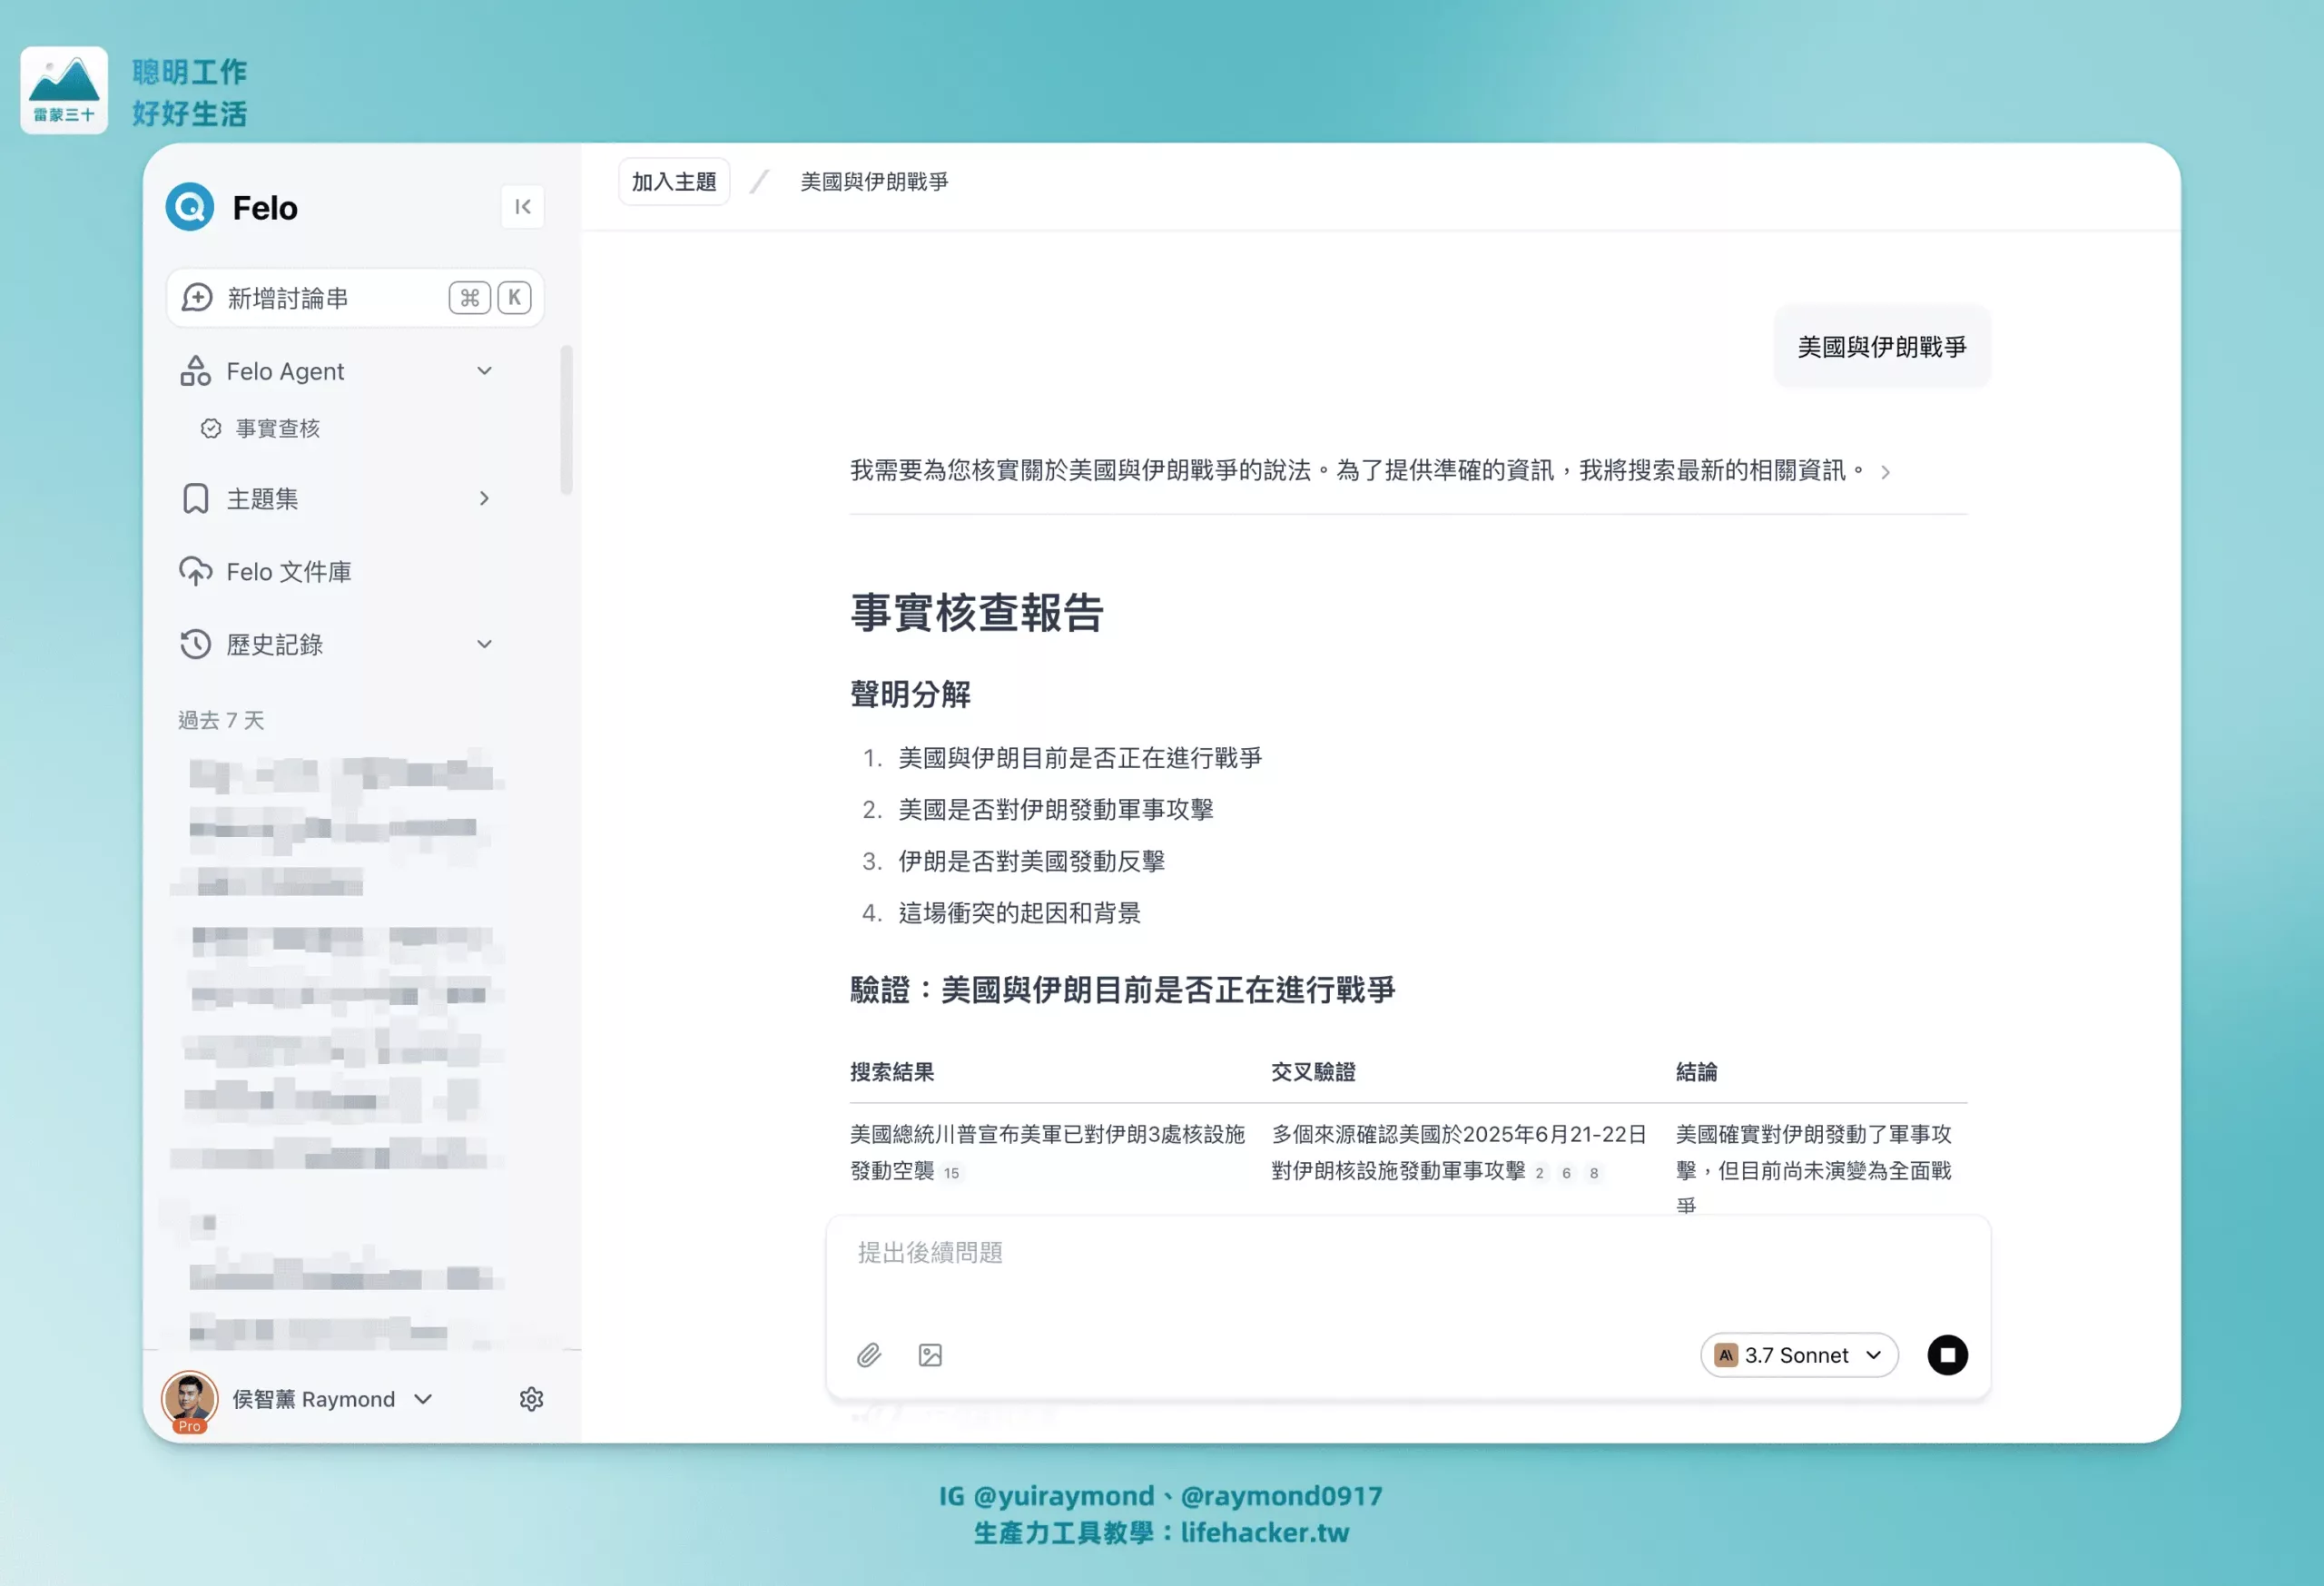Click list item 美國是否對伊朗發動軍事攻擊
This screenshot has width=2324, height=1586.
coord(1056,810)
